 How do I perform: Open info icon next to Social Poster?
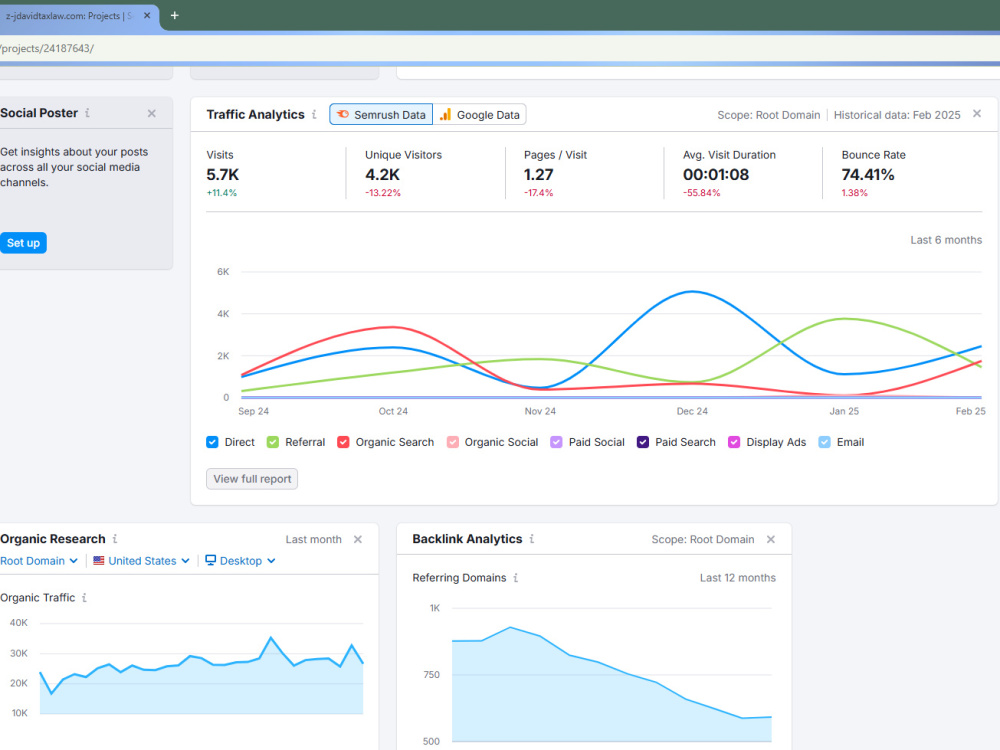click(x=87, y=113)
